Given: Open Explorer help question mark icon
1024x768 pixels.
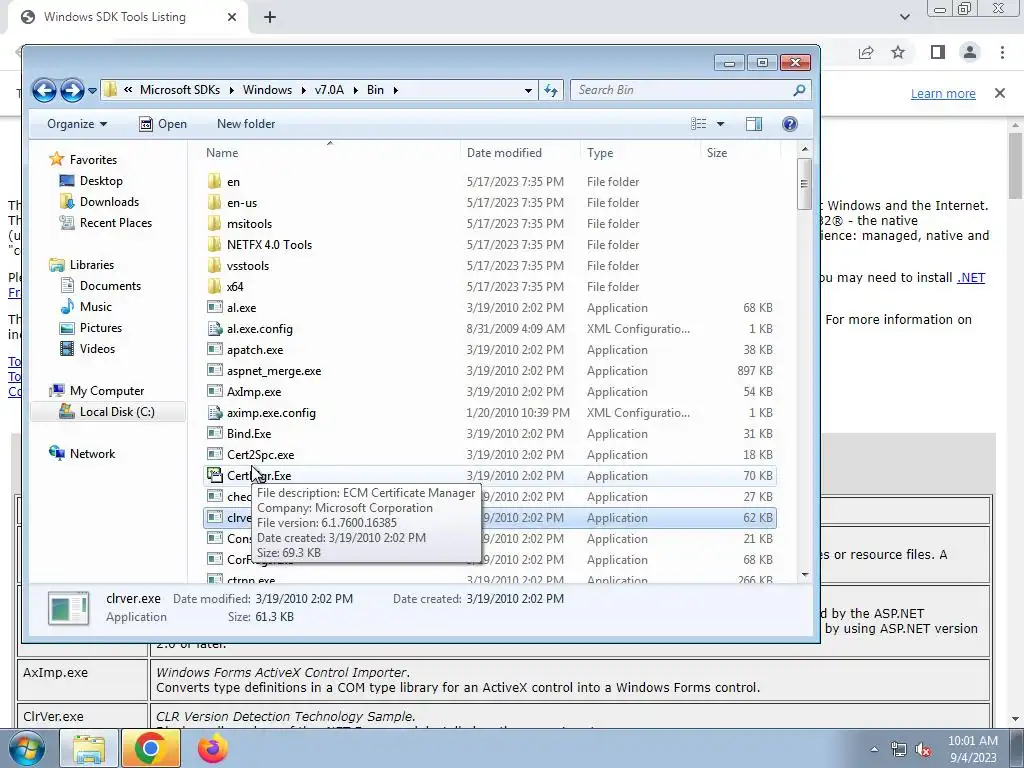Looking at the screenshot, I should point(790,124).
